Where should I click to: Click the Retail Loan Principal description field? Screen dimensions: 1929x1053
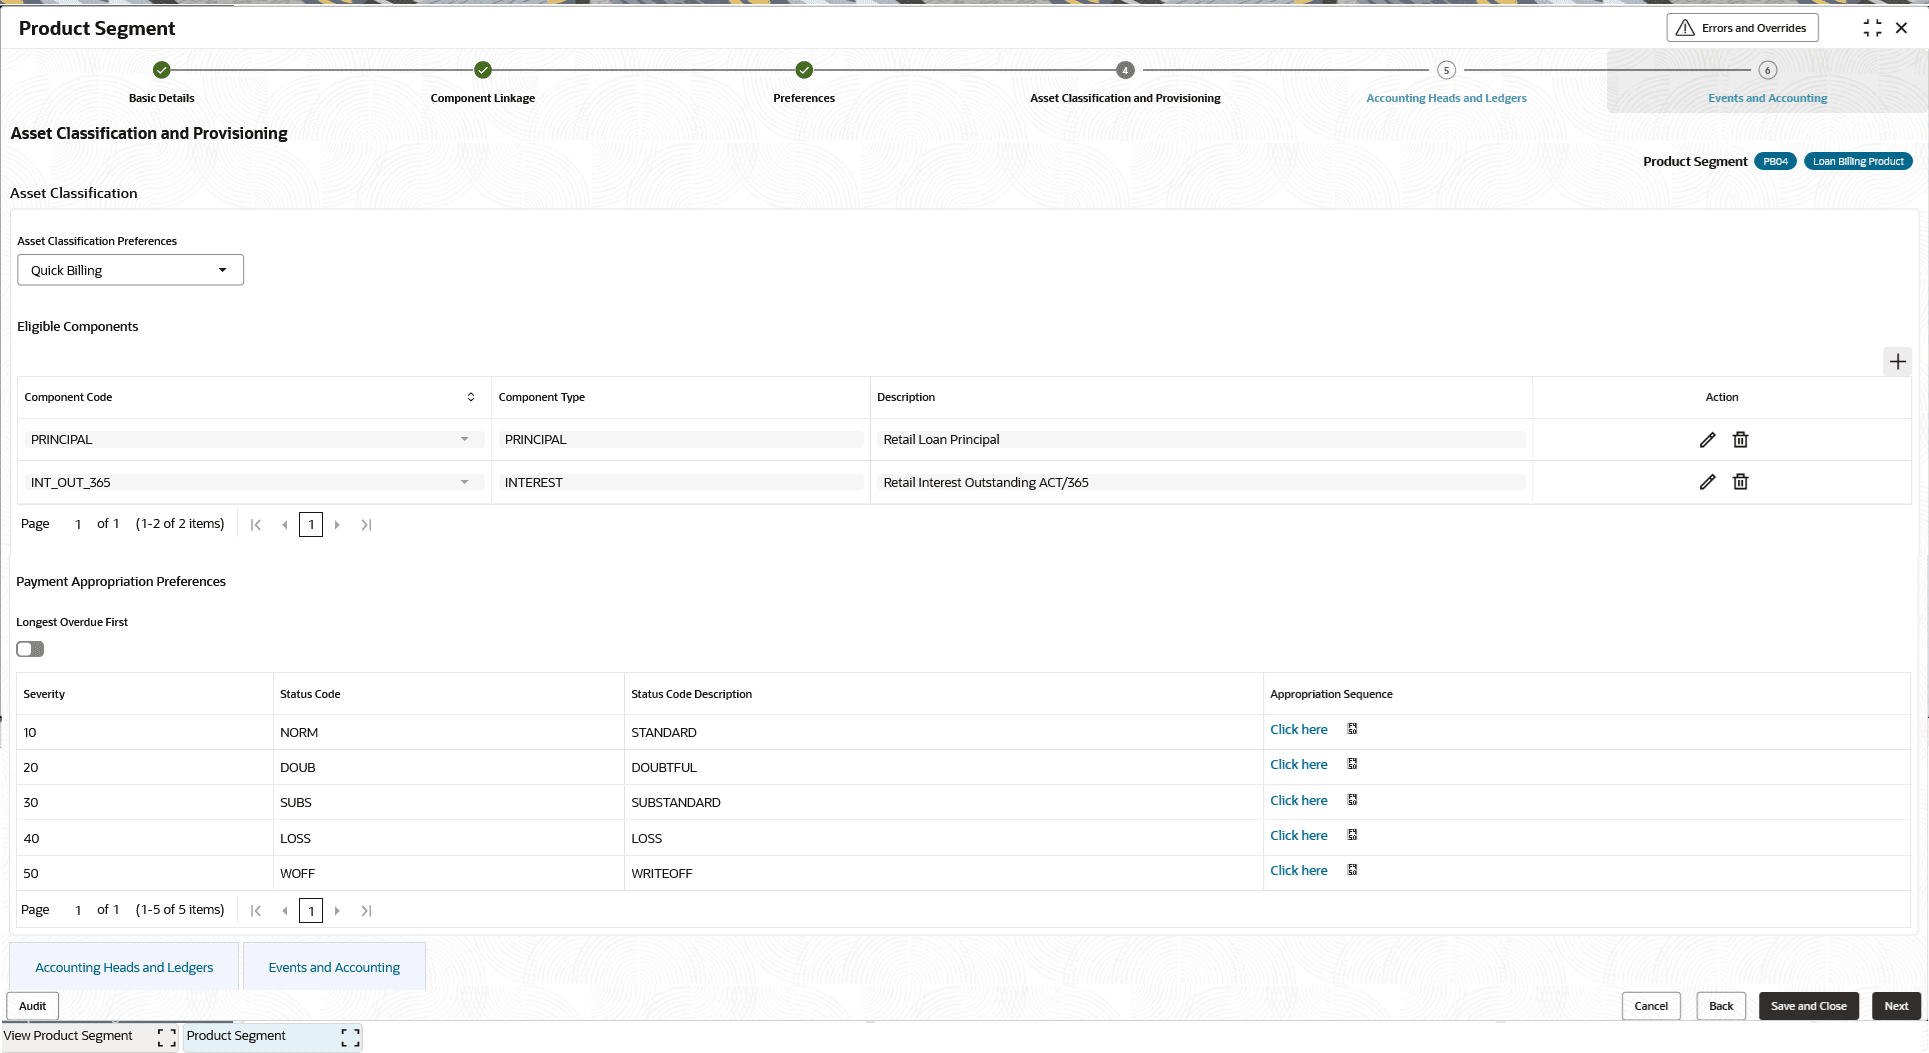(1201, 439)
